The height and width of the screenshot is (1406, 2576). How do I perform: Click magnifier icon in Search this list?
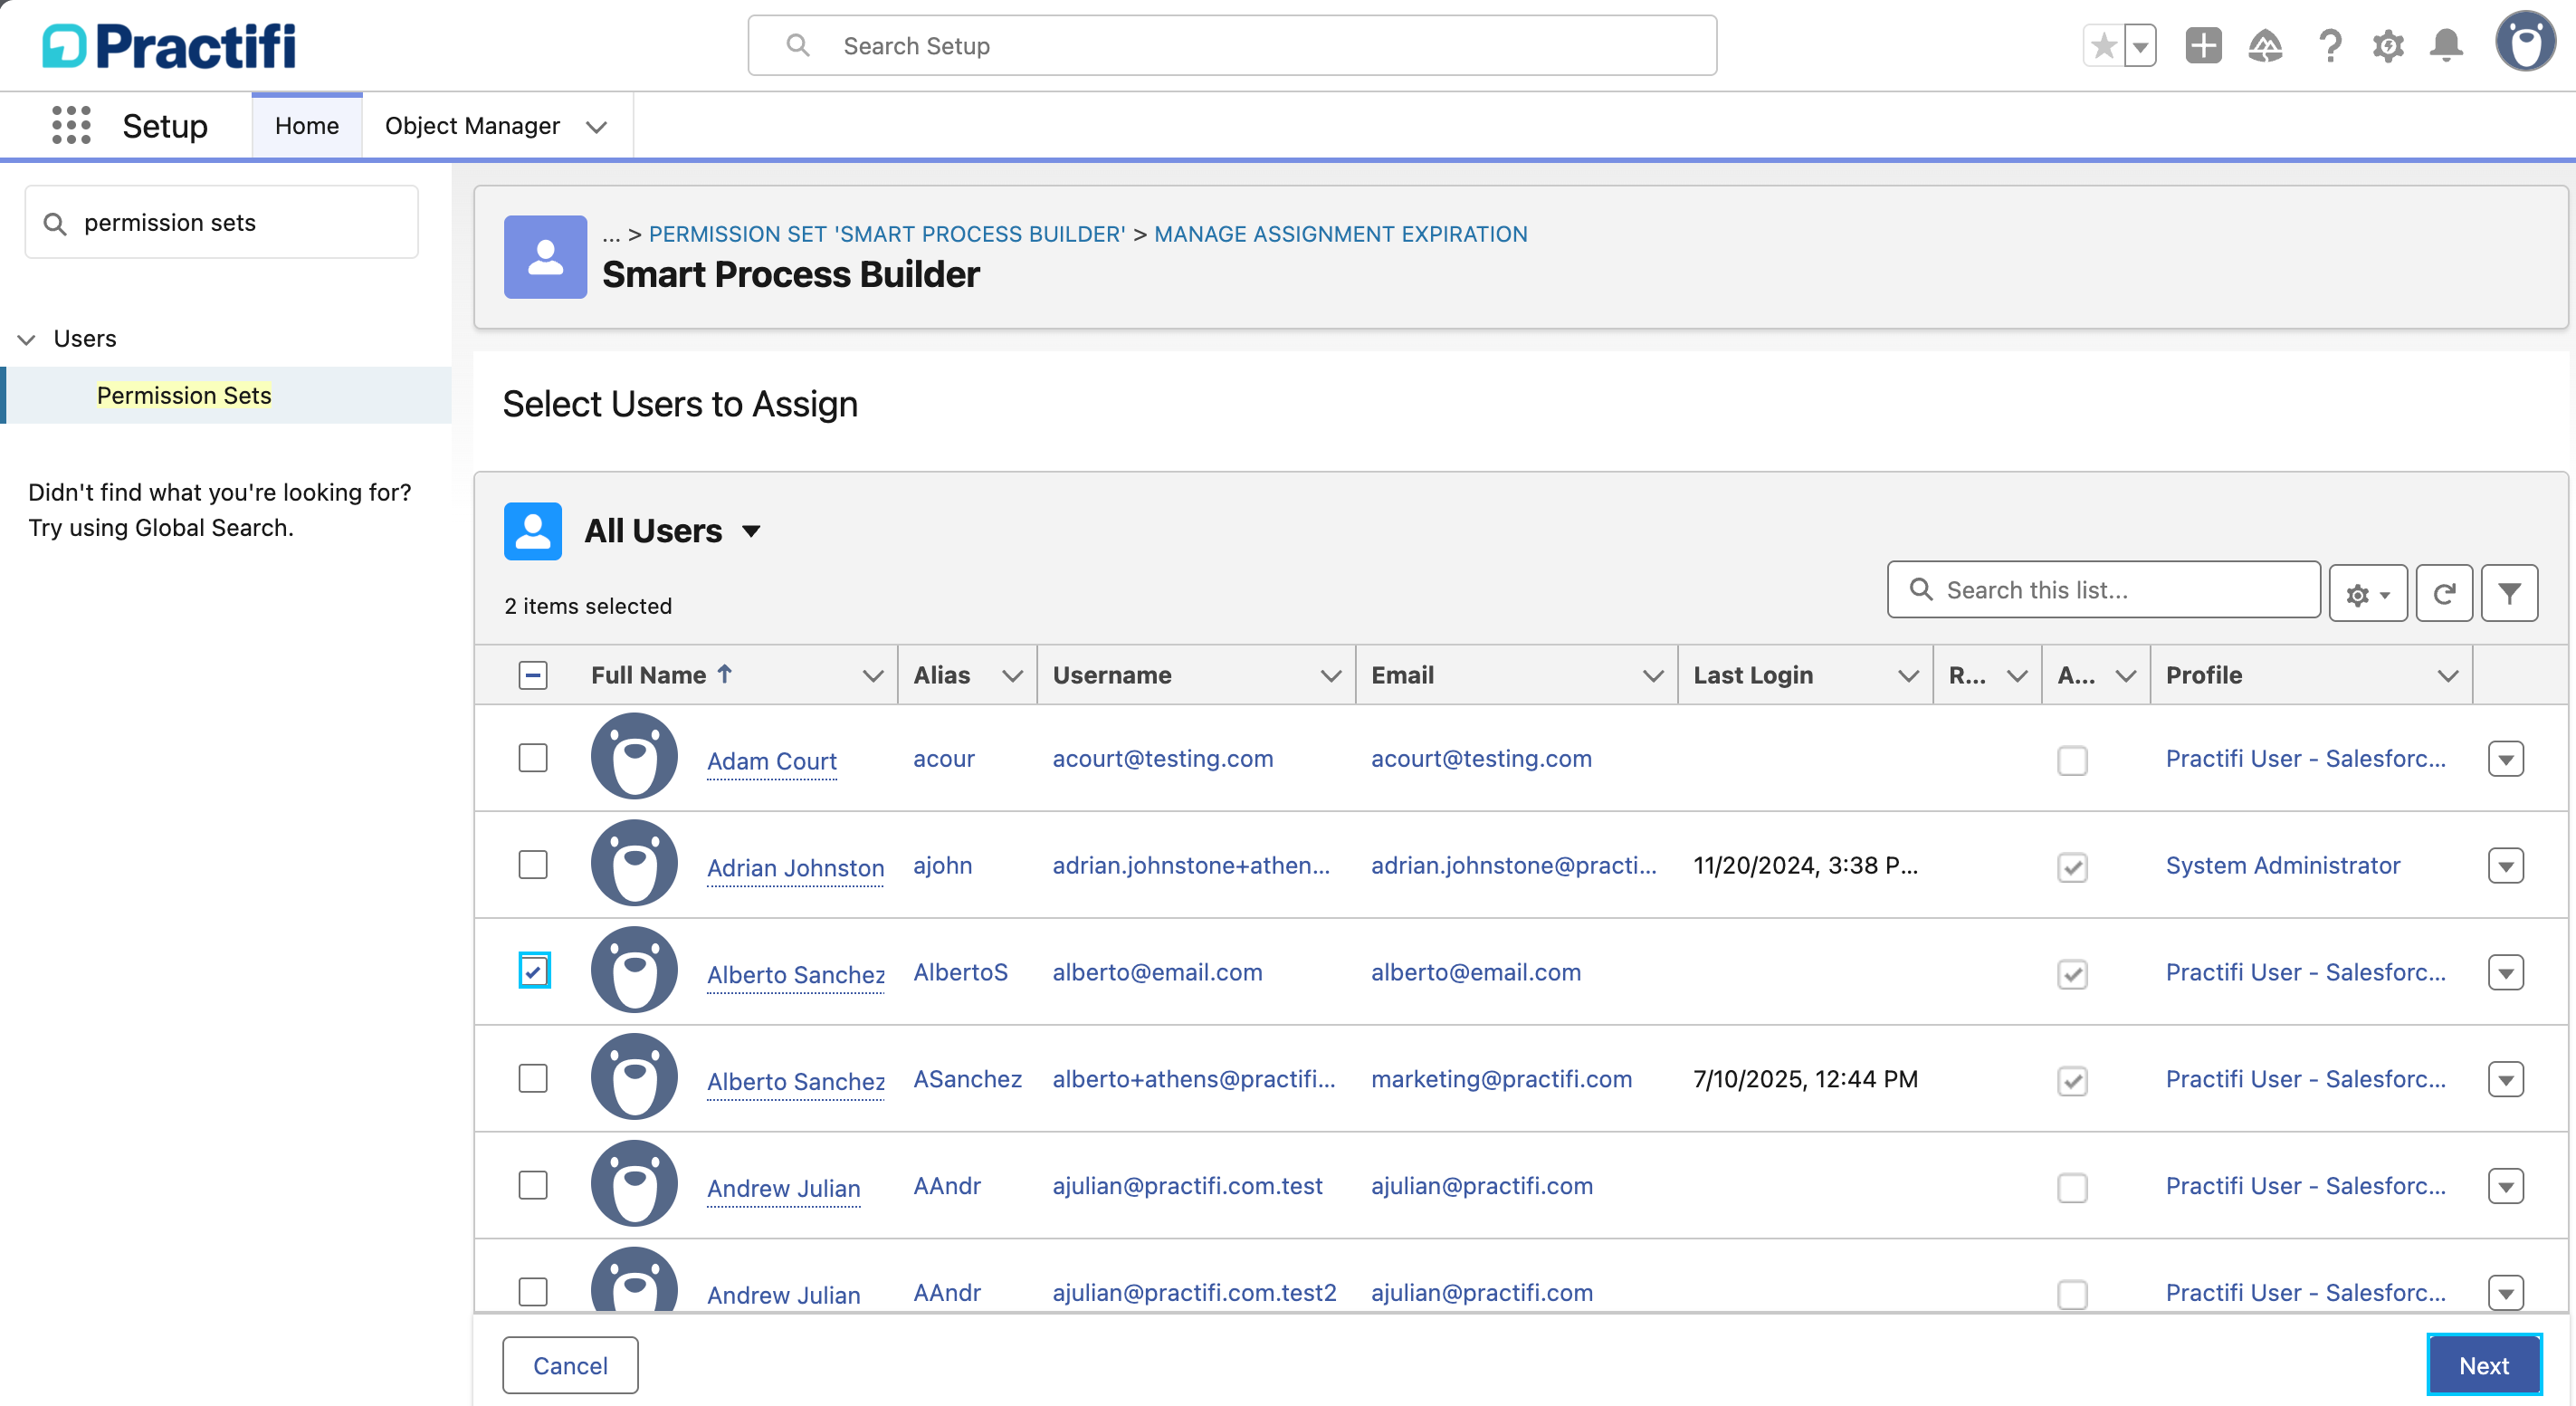(1921, 589)
